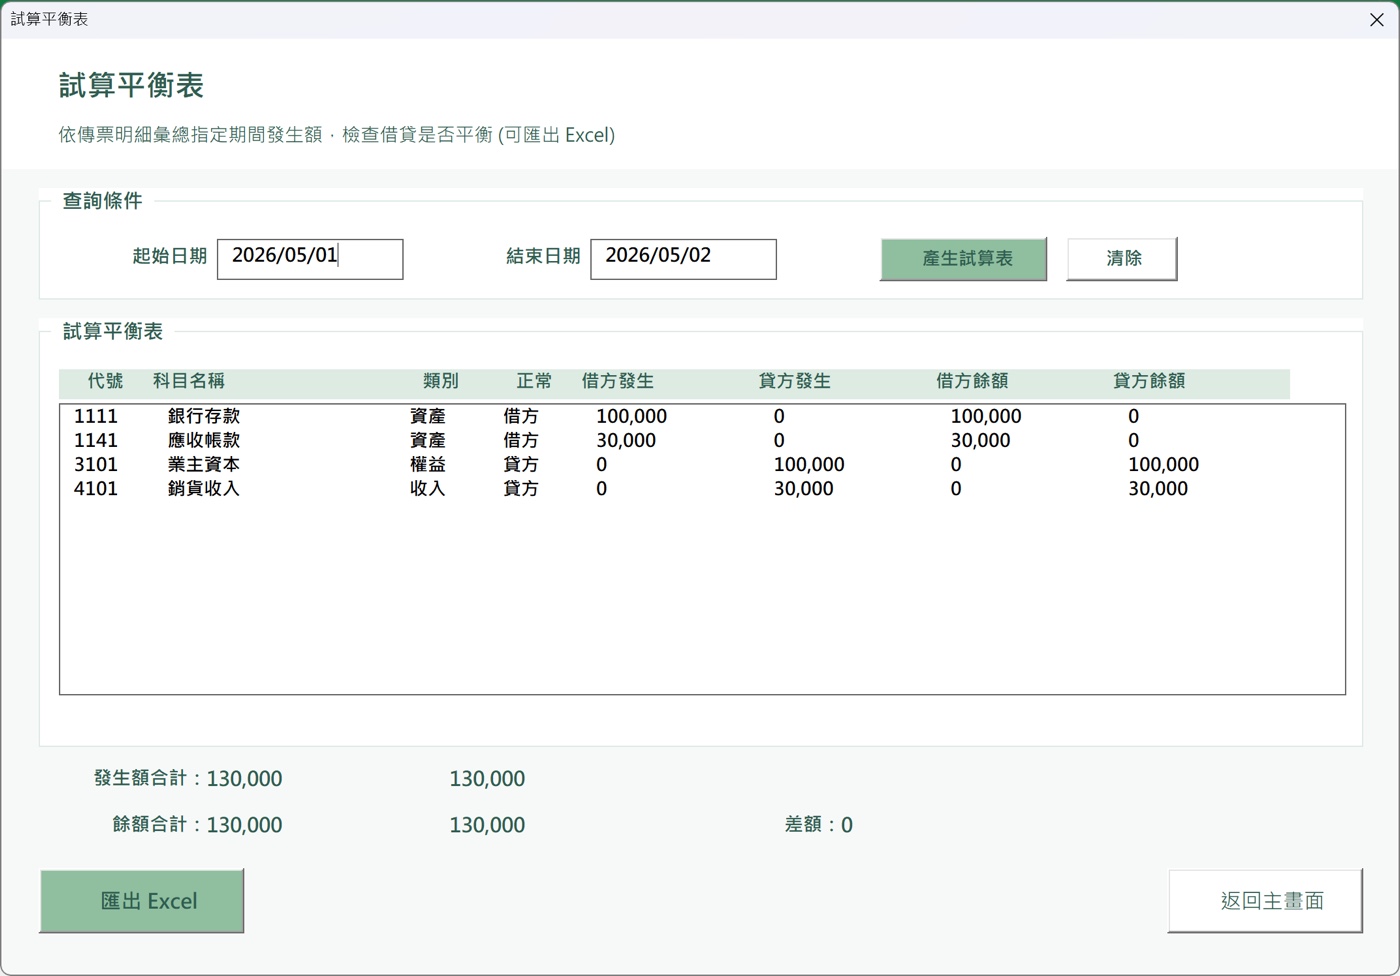The image size is (1400, 976).
Task: Close the 試算平衡表 window
Action: pyautogui.click(x=1376, y=20)
